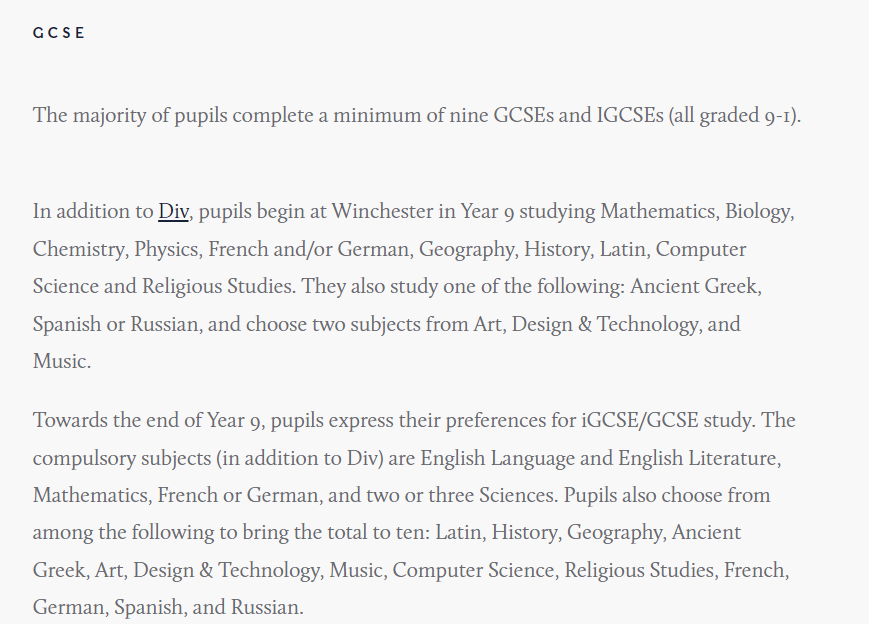Click the phrase Design & Technology, and
Screen dimensions: 869x624
pos(626,324)
